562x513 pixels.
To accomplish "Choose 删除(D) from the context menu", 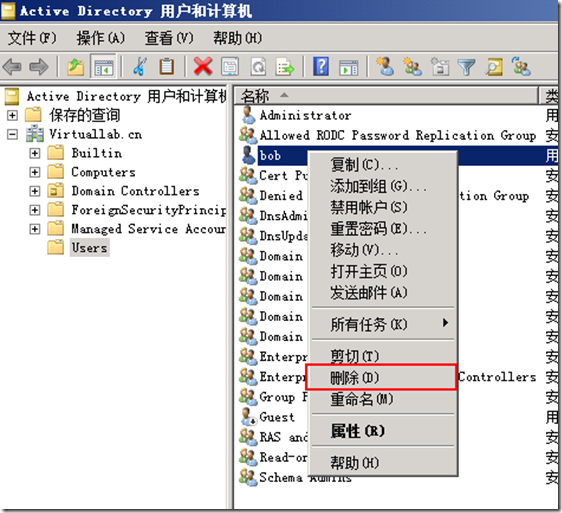I will point(382,377).
